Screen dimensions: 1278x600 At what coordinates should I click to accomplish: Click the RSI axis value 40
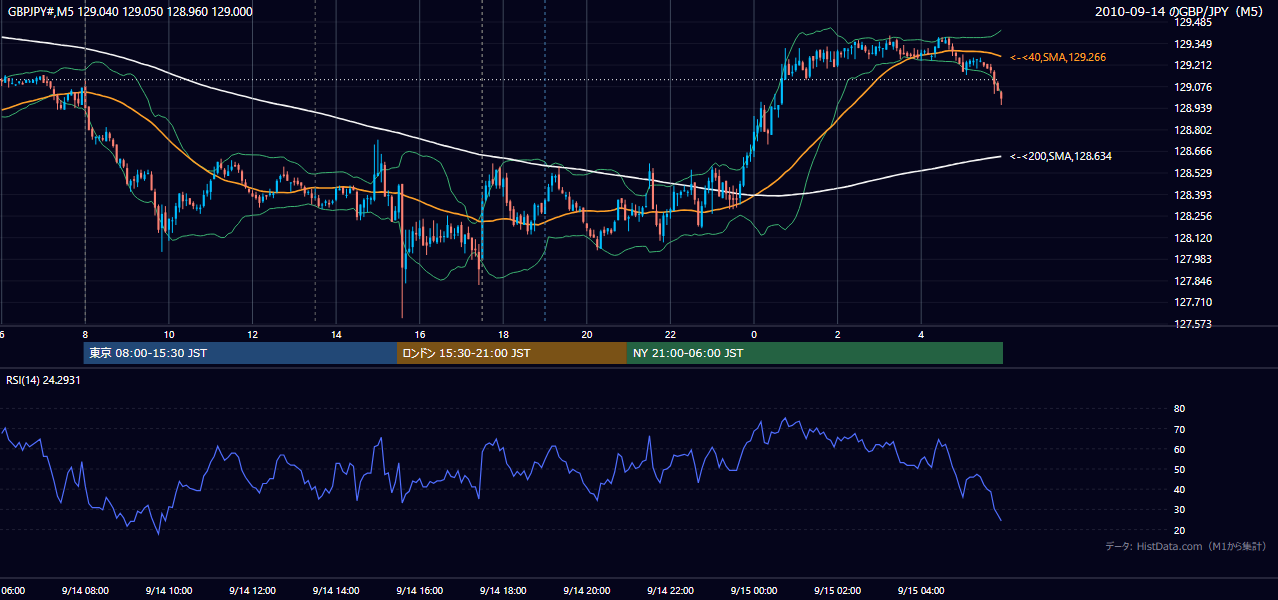pos(1179,489)
